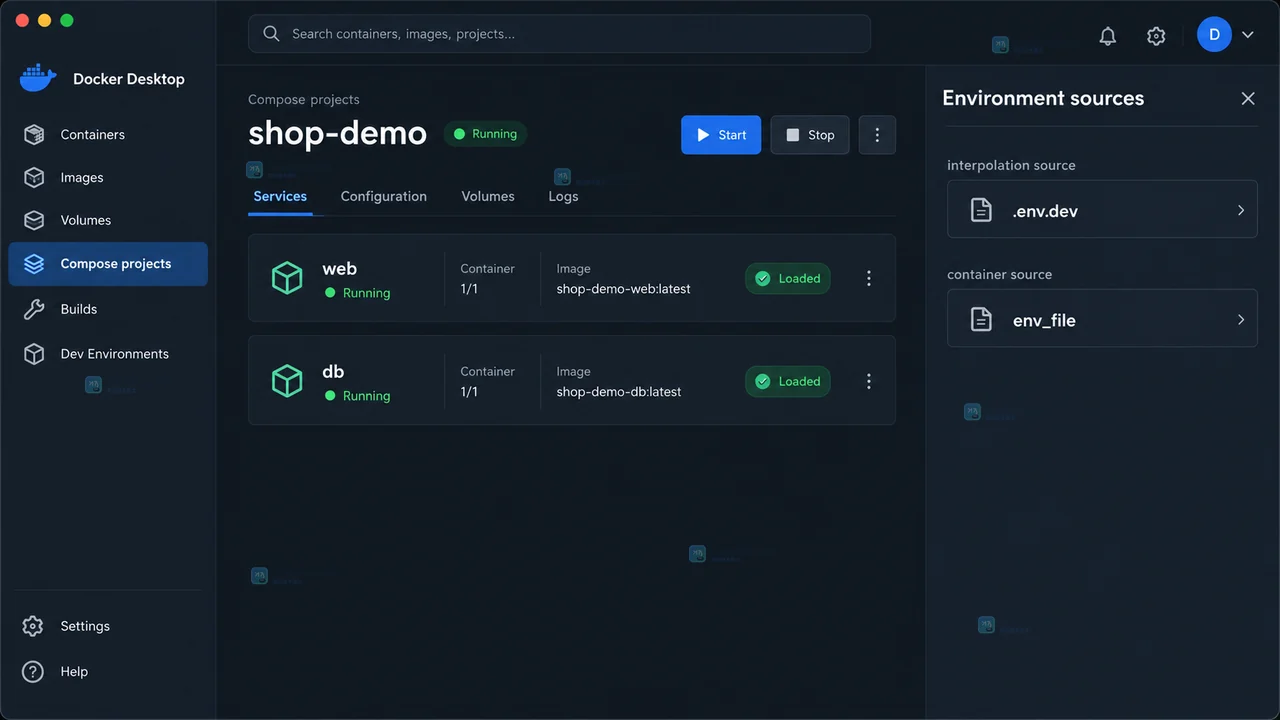This screenshot has width=1280, height=720.
Task: Open Dev Environments in sidebar
Action: 108,354
